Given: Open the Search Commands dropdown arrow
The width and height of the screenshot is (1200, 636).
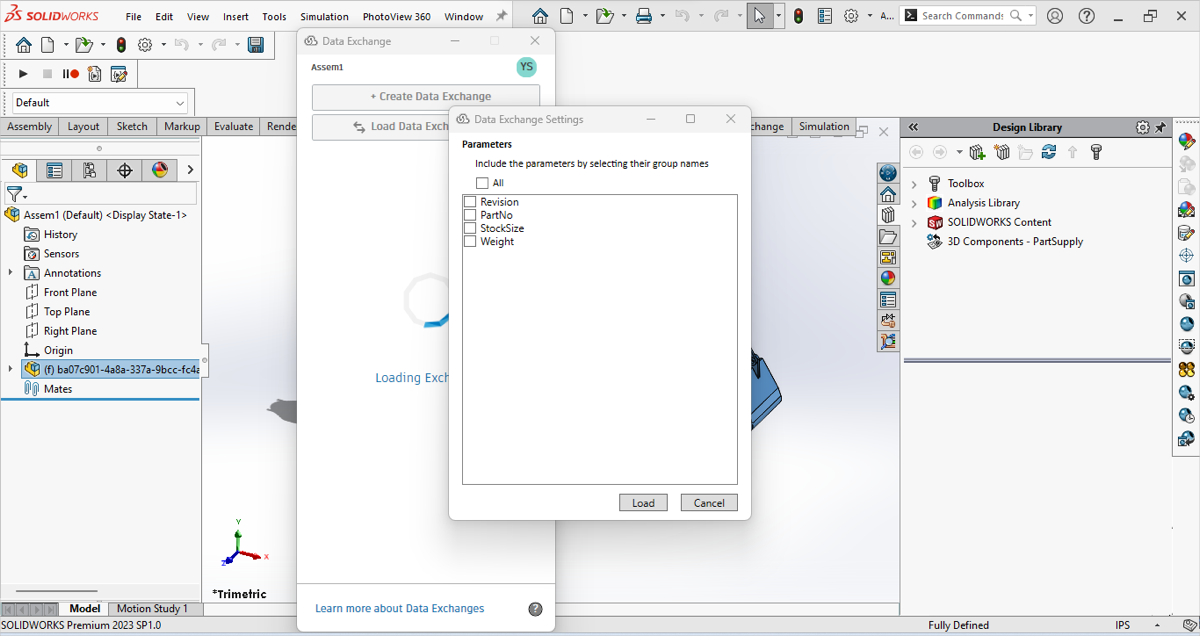Looking at the screenshot, I should (1030, 16).
